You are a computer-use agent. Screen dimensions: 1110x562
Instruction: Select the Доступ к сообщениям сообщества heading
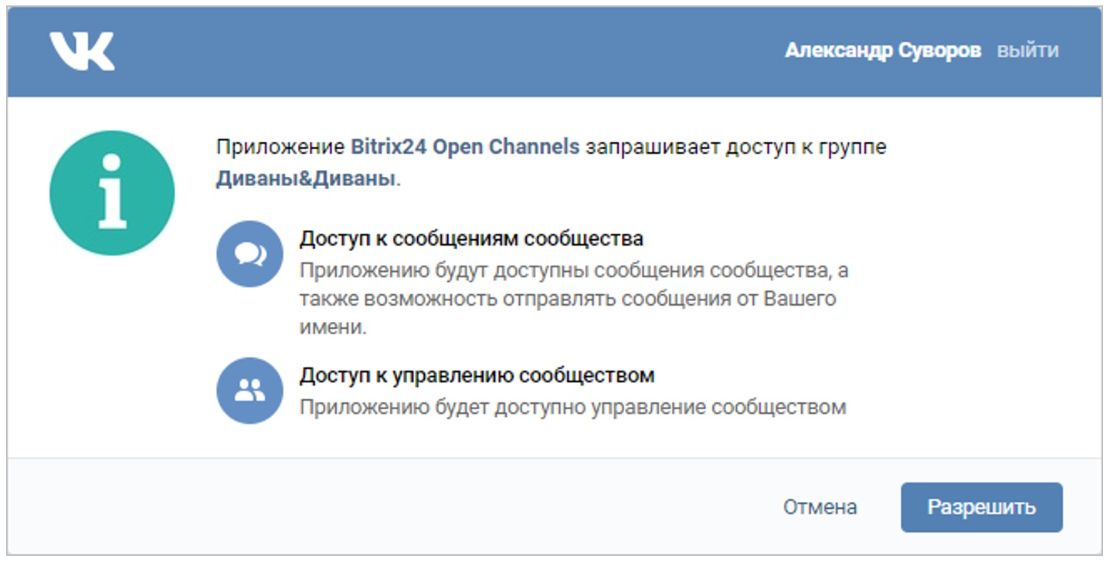point(471,239)
